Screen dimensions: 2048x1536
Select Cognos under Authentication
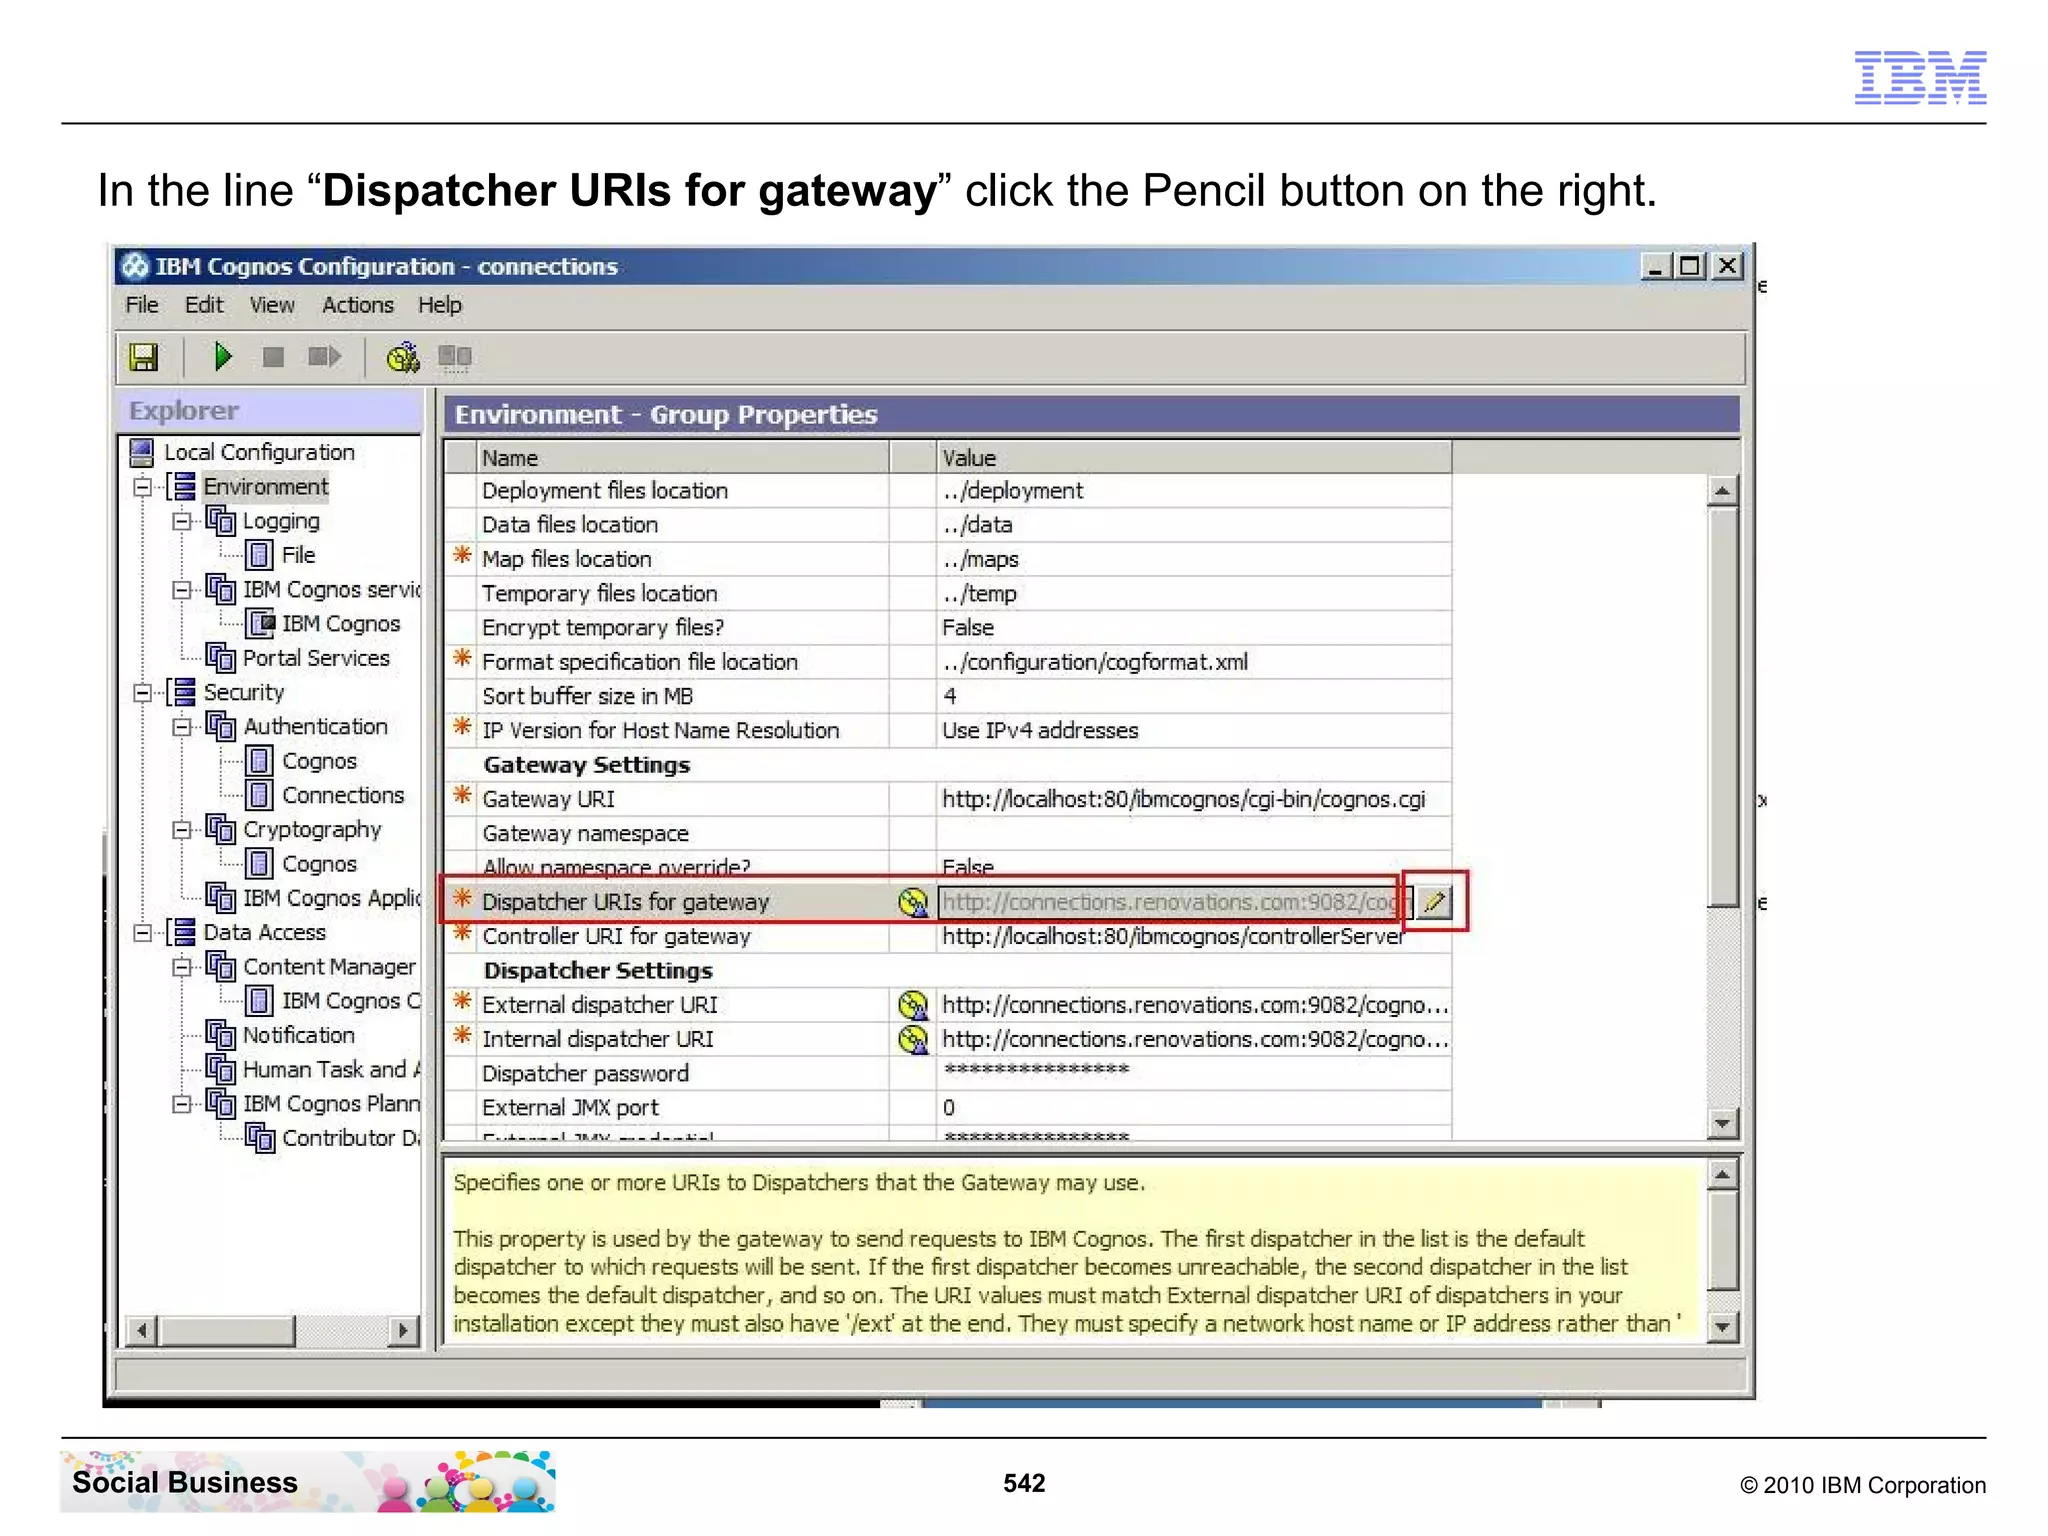[x=319, y=761]
